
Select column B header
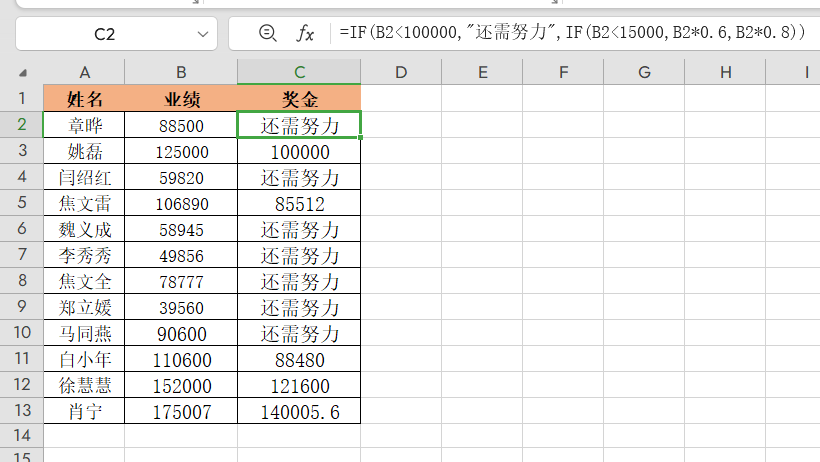coord(181,72)
